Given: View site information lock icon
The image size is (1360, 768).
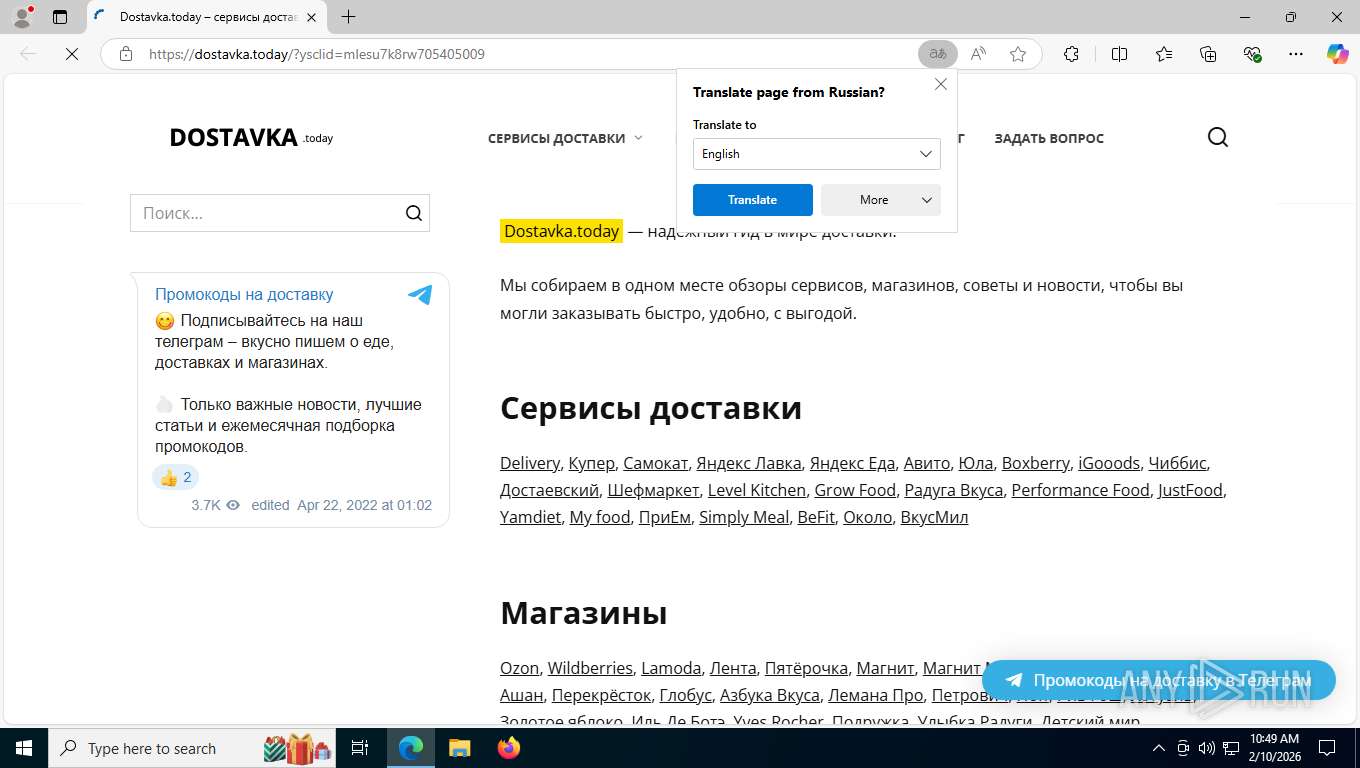Looking at the screenshot, I should click(x=126, y=54).
